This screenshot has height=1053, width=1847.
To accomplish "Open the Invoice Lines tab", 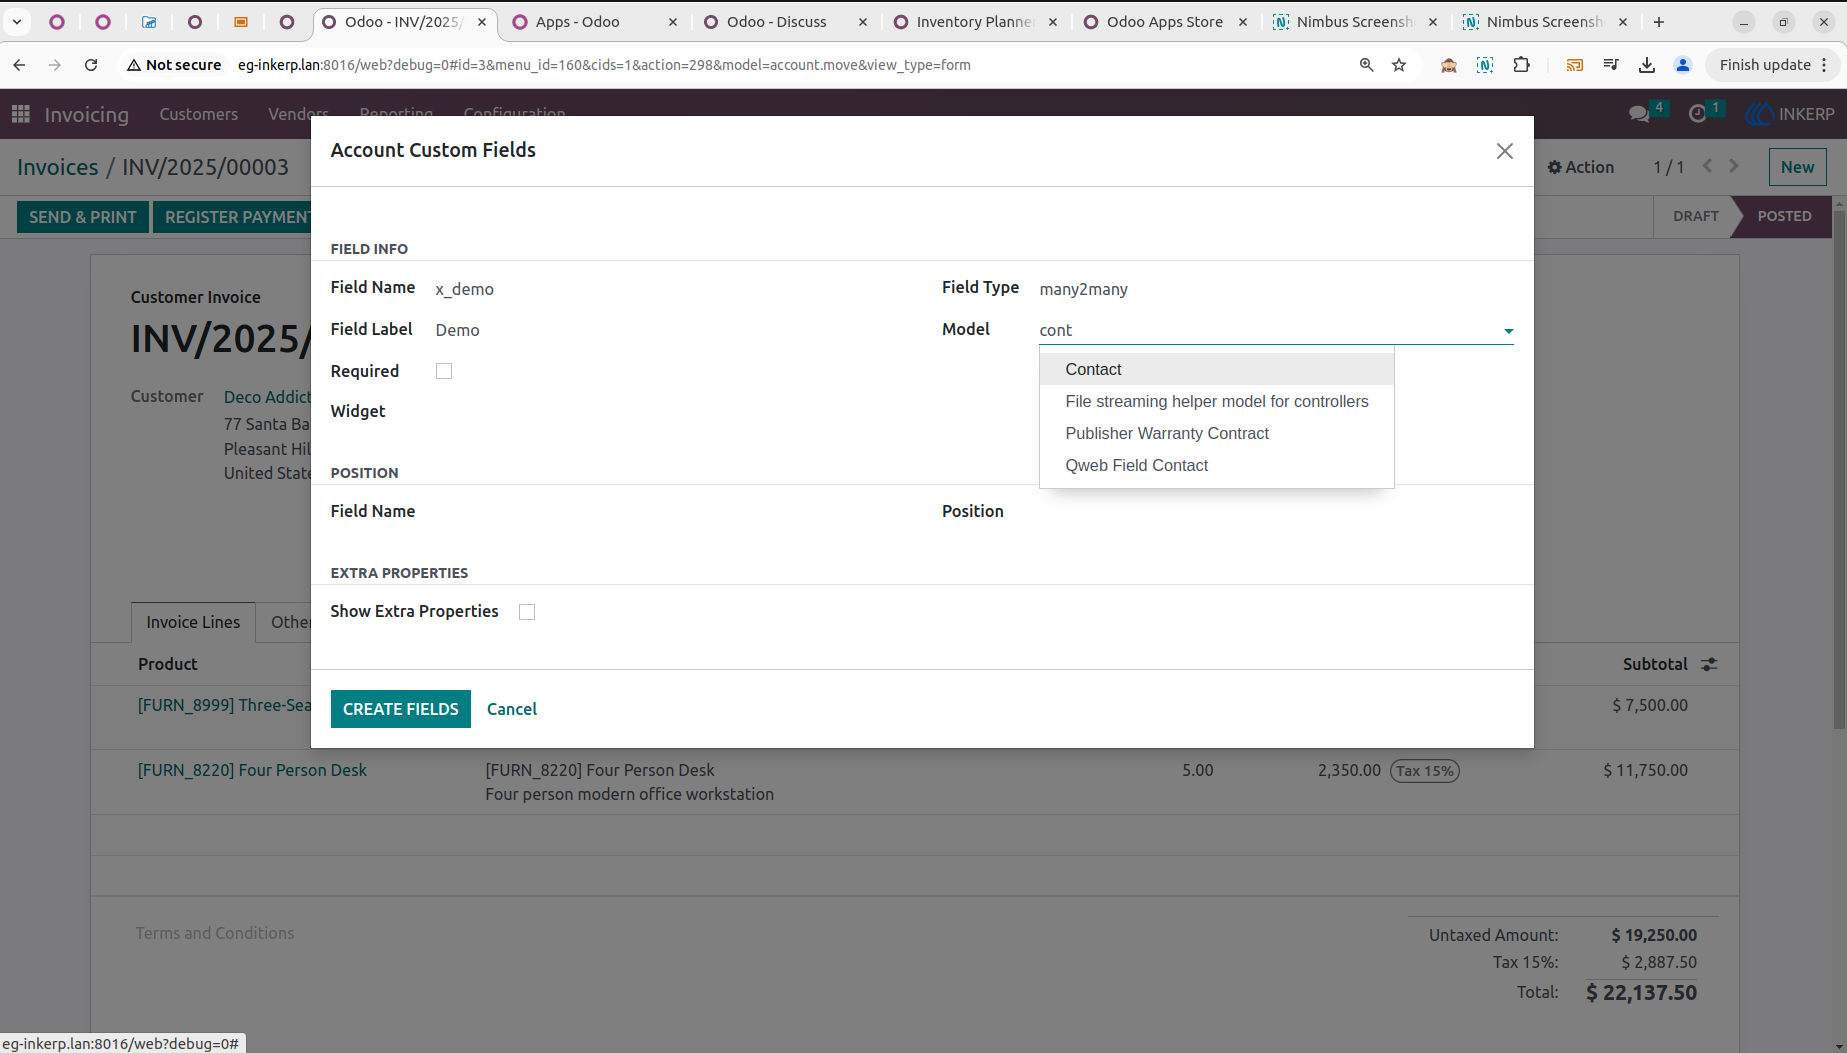I will [193, 622].
